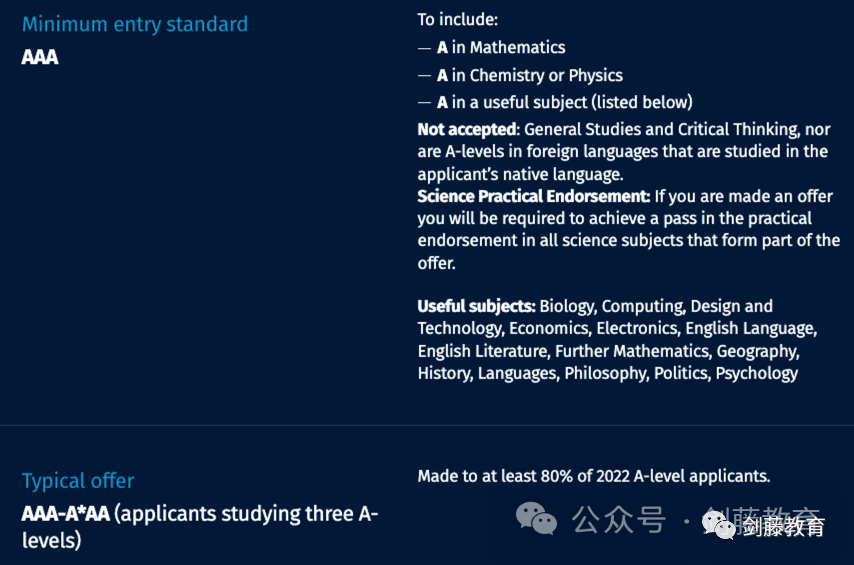Click the bold 'Not accepted' label
The height and width of the screenshot is (565, 854).
468,130
